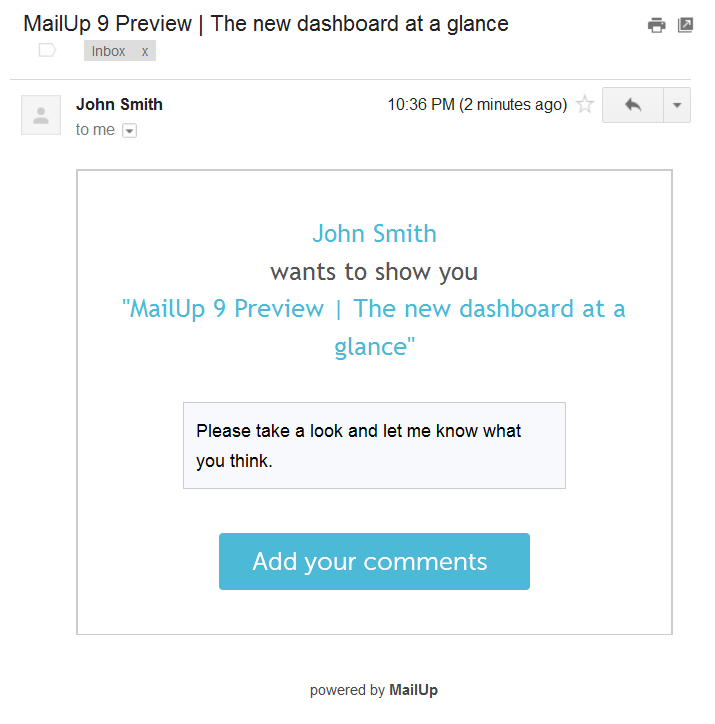
Task: Remove the Inbox label using its x
Action: click(x=145, y=51)
